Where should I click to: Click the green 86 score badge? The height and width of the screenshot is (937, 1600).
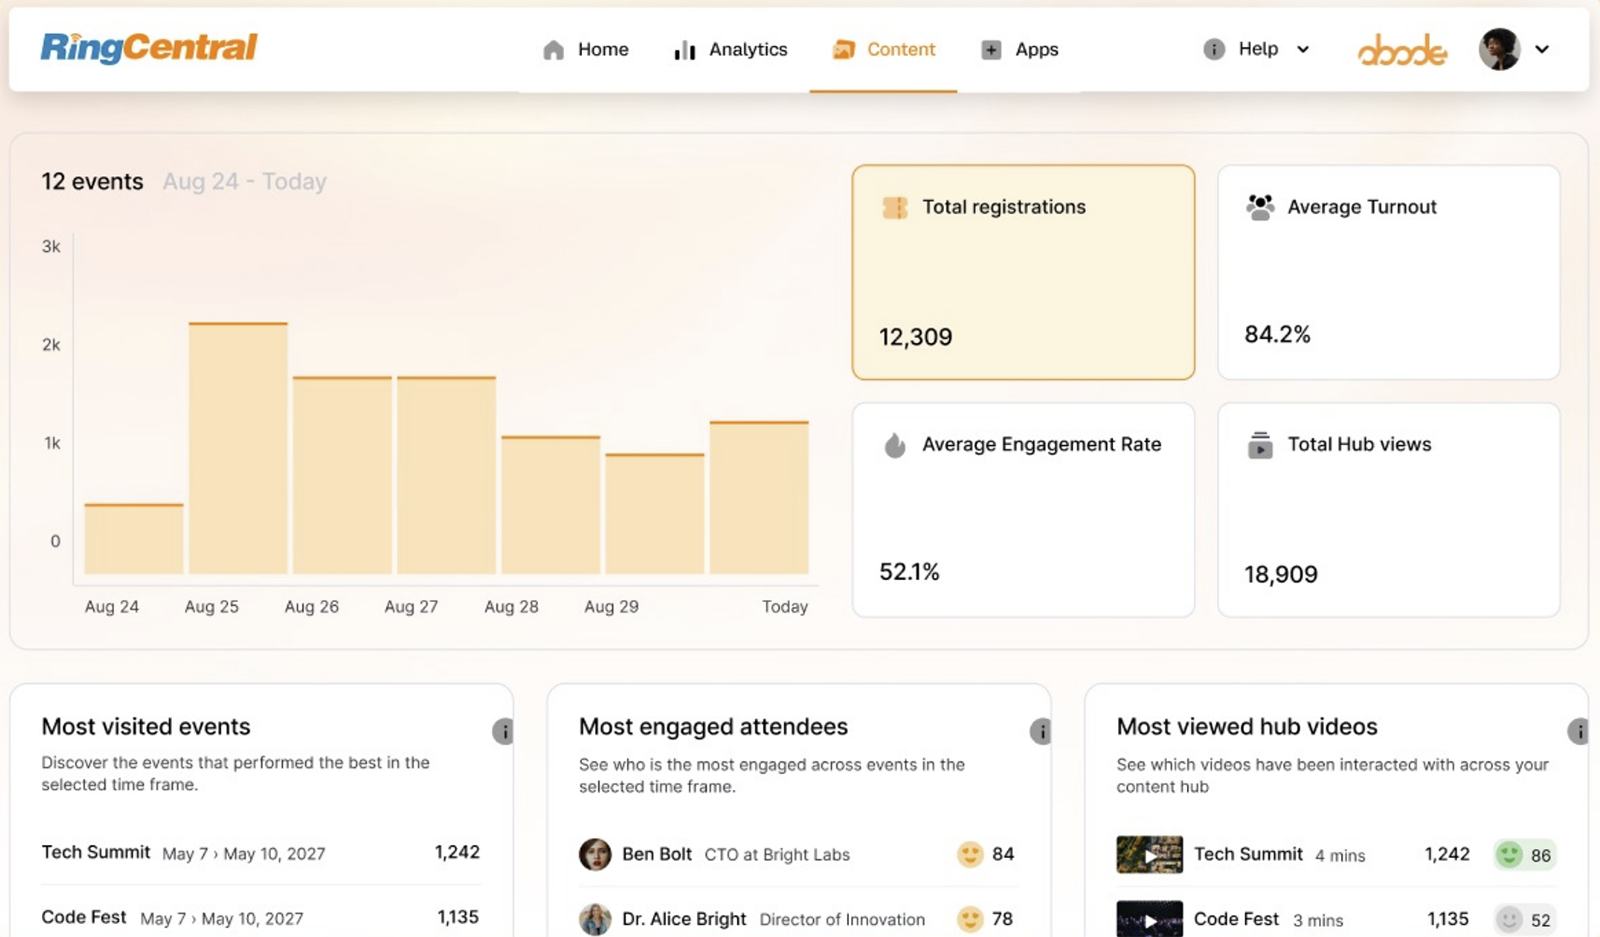[x=1525, y=855]
